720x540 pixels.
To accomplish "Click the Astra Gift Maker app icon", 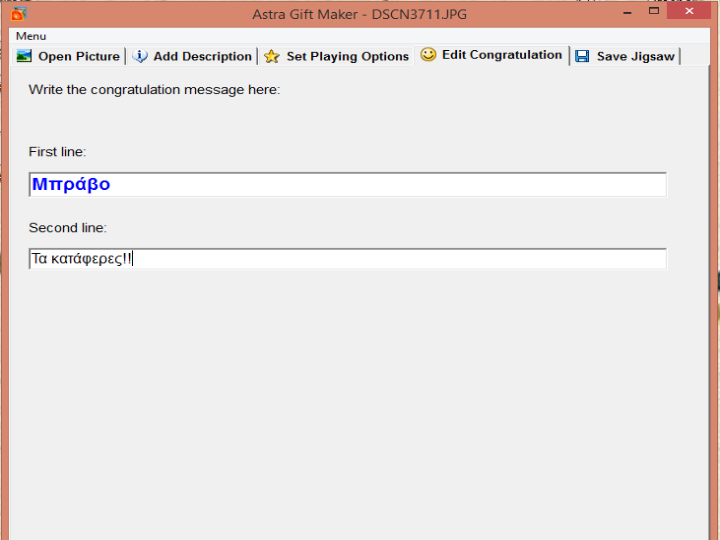I will point(18,14).
